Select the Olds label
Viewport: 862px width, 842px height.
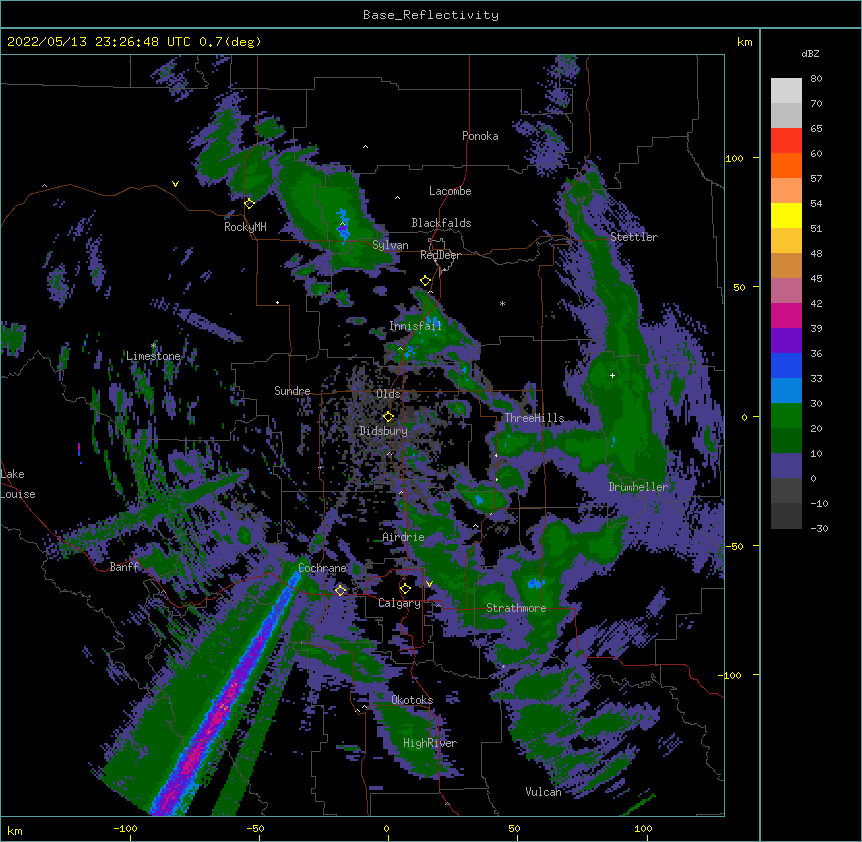388,394
